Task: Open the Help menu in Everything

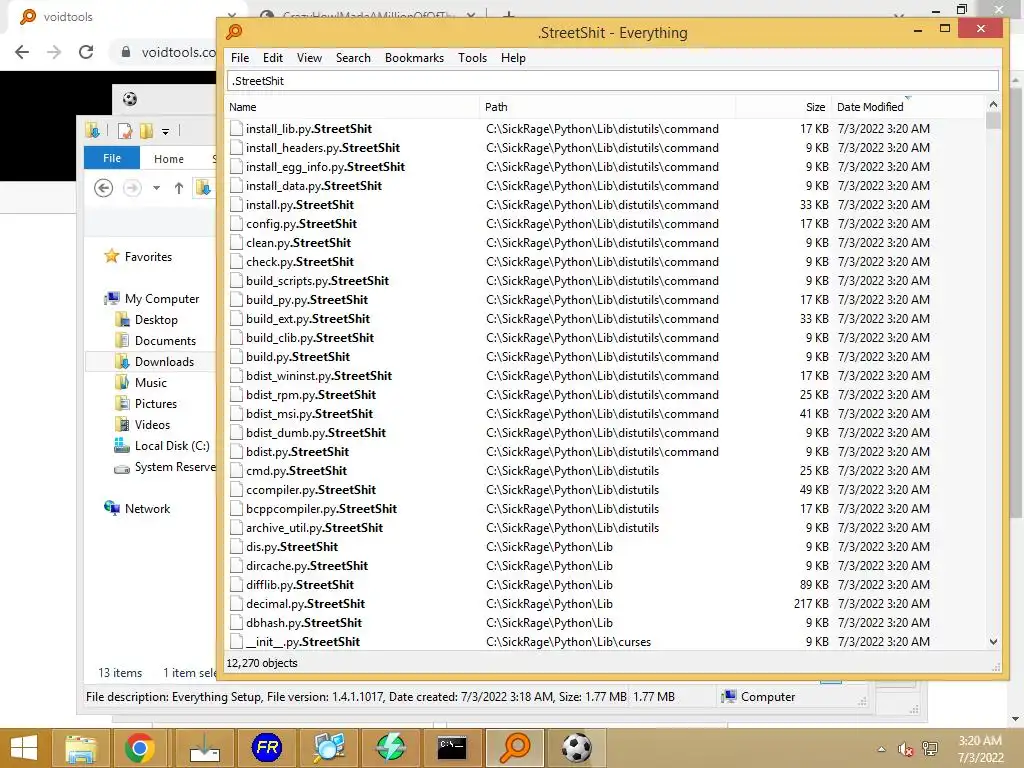Action: tap(513, 57)
